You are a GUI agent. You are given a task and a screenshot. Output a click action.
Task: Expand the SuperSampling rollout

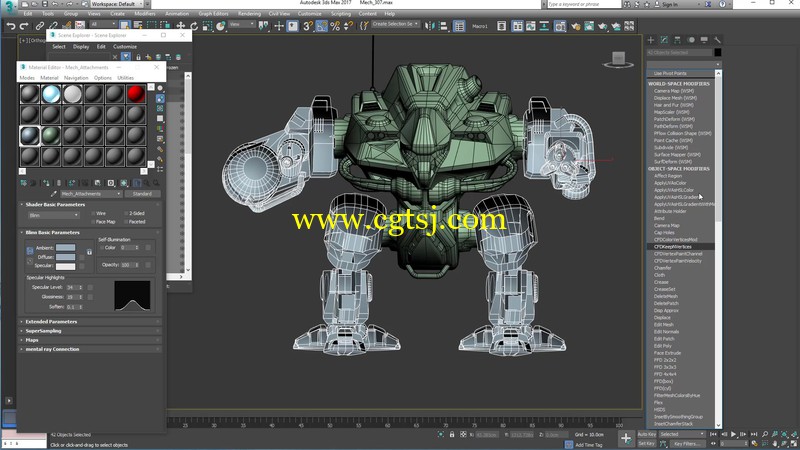click(90, 331)
